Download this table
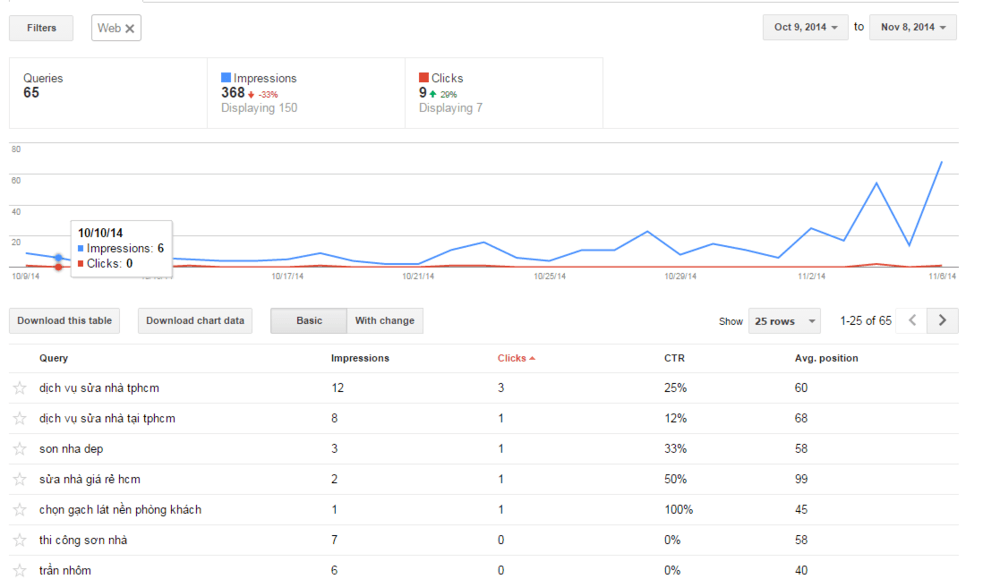The height and width of the screenshot is (579, 1000). (64, 321)
